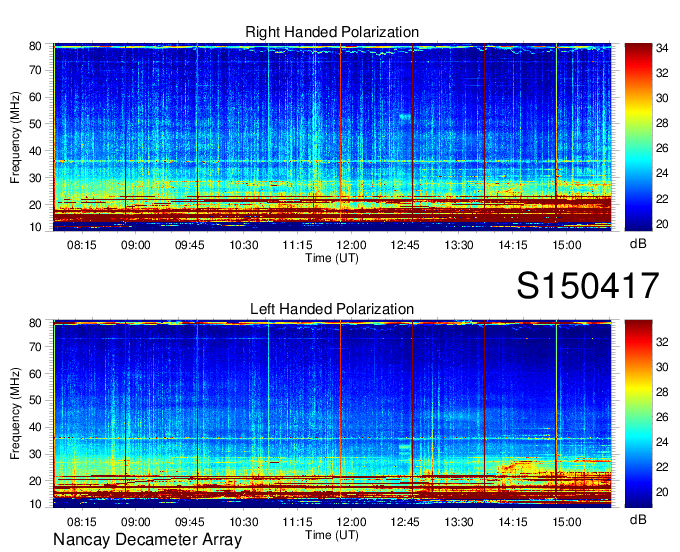Click the dB unit under the upper color bar
This screenshot has width=680, height=552.
point(638,244)
